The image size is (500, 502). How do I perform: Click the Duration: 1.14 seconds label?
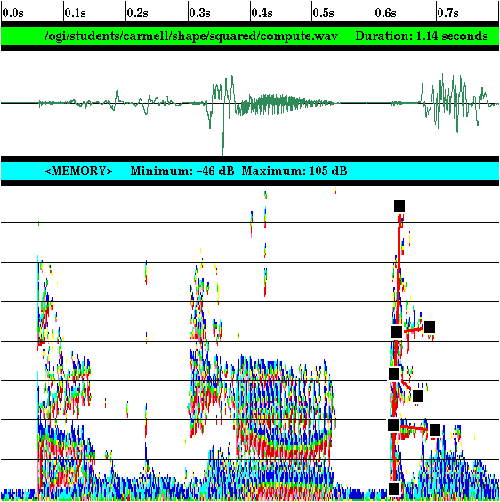point(421,36)
